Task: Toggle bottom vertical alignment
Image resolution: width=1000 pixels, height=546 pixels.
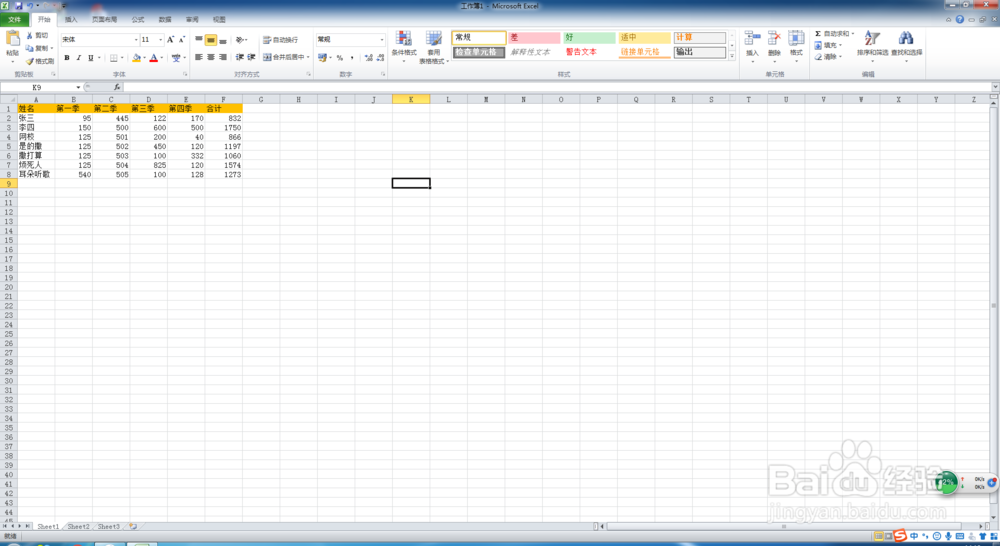Action: (x=223, y=40)
